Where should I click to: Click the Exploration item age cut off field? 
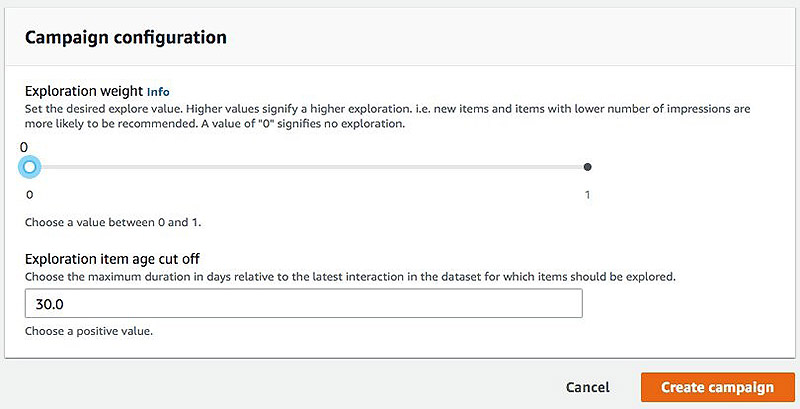click(304, 303)
